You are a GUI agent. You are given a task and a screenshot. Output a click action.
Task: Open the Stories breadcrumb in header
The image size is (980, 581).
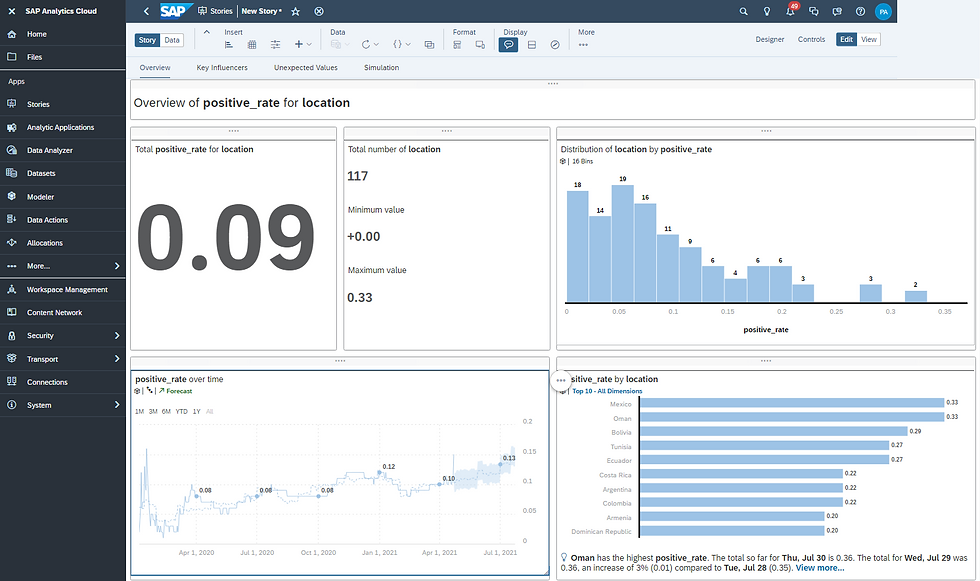[215, 11]
